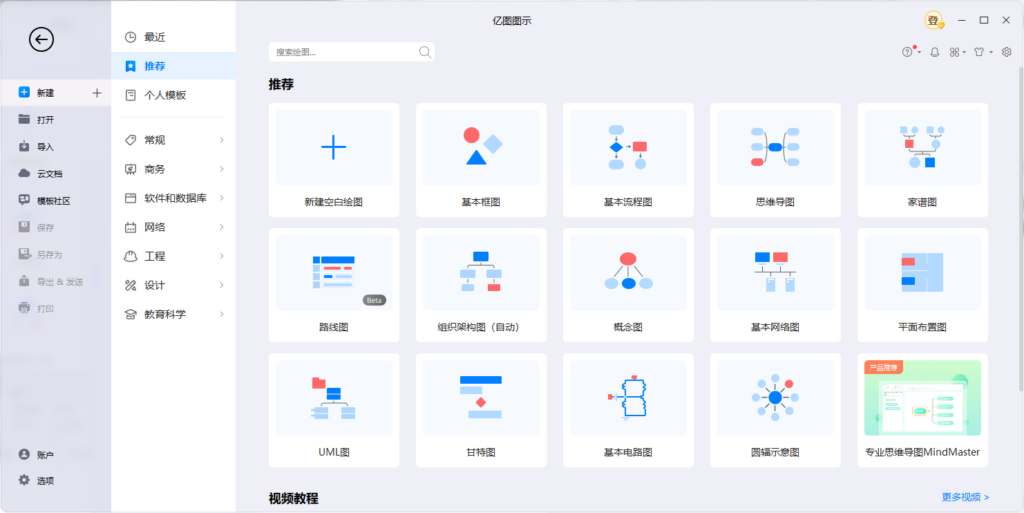This screenshot has height=513, width=1024.
Task: Choose the 基本电路图 circuit template
Action: (x=628, y=411)
